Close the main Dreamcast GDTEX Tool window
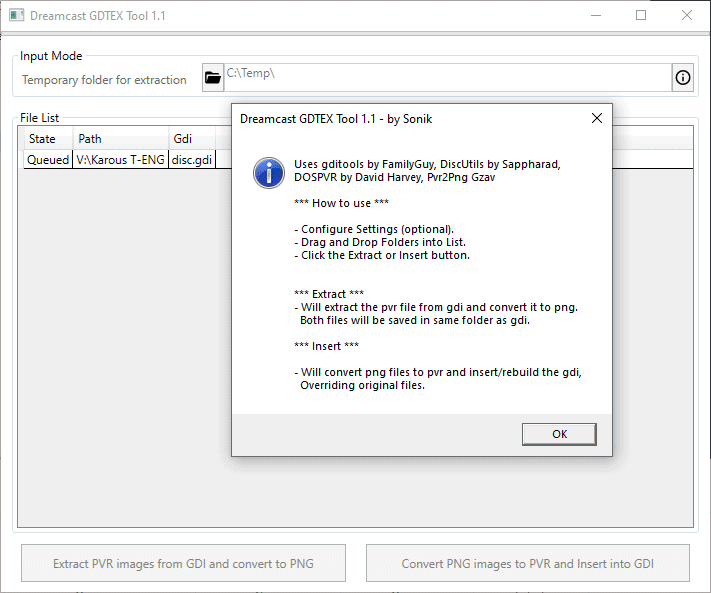 tap(687, 15)
